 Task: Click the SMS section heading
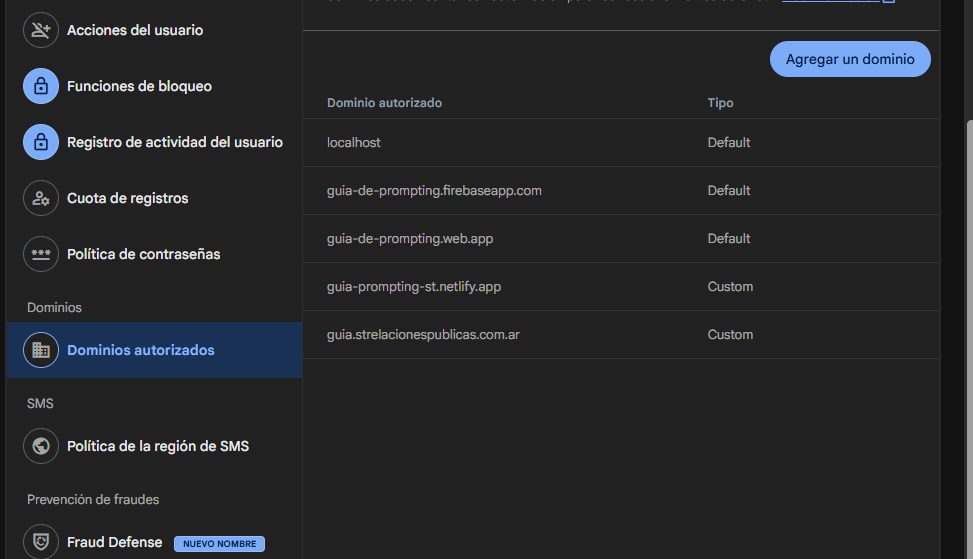(x=40, y=403)
